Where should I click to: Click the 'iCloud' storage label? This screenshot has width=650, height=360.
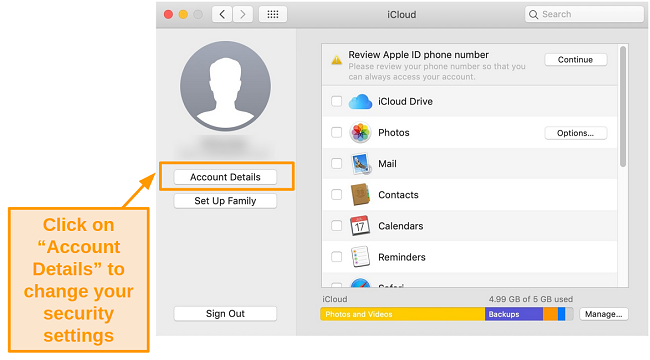335,299
